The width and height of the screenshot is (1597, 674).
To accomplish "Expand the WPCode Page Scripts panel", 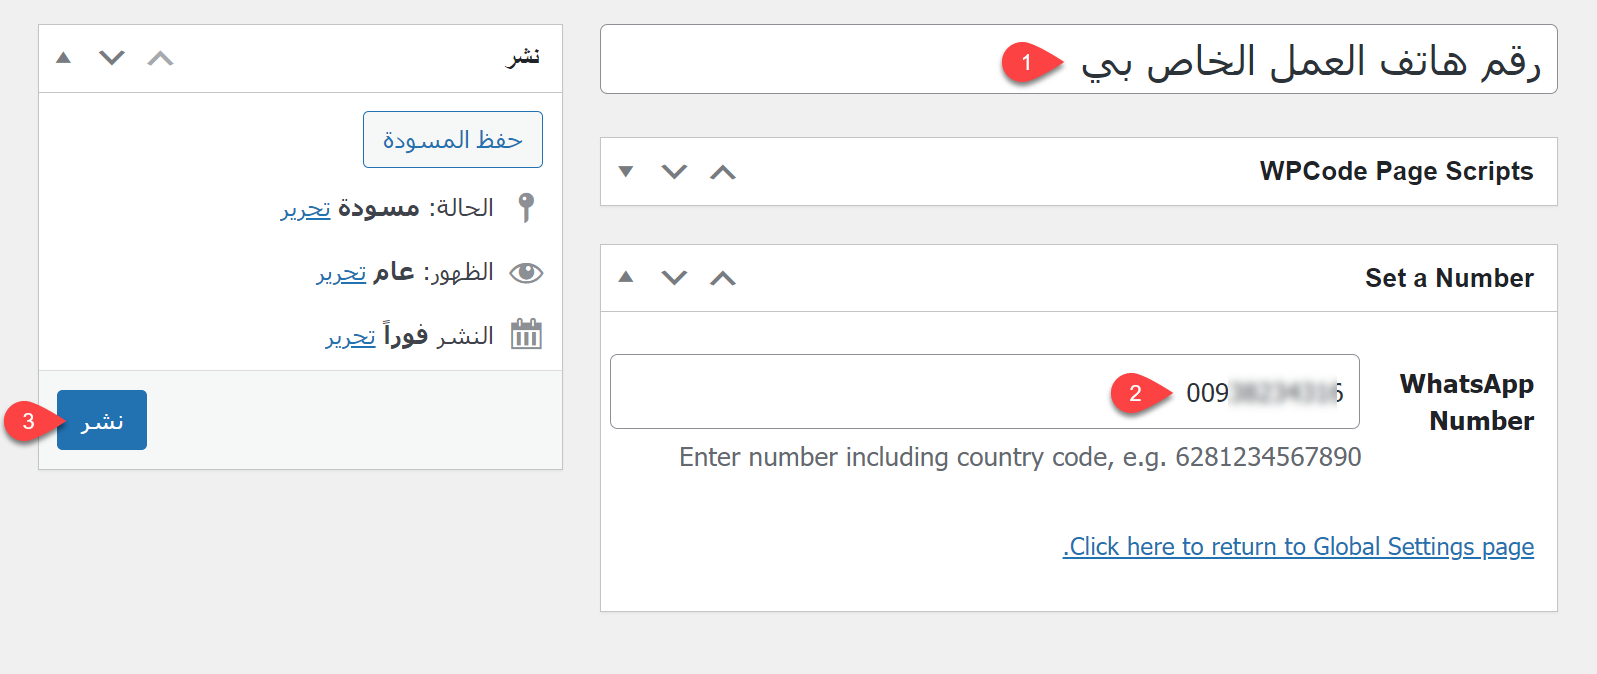I will coord(626,172).
